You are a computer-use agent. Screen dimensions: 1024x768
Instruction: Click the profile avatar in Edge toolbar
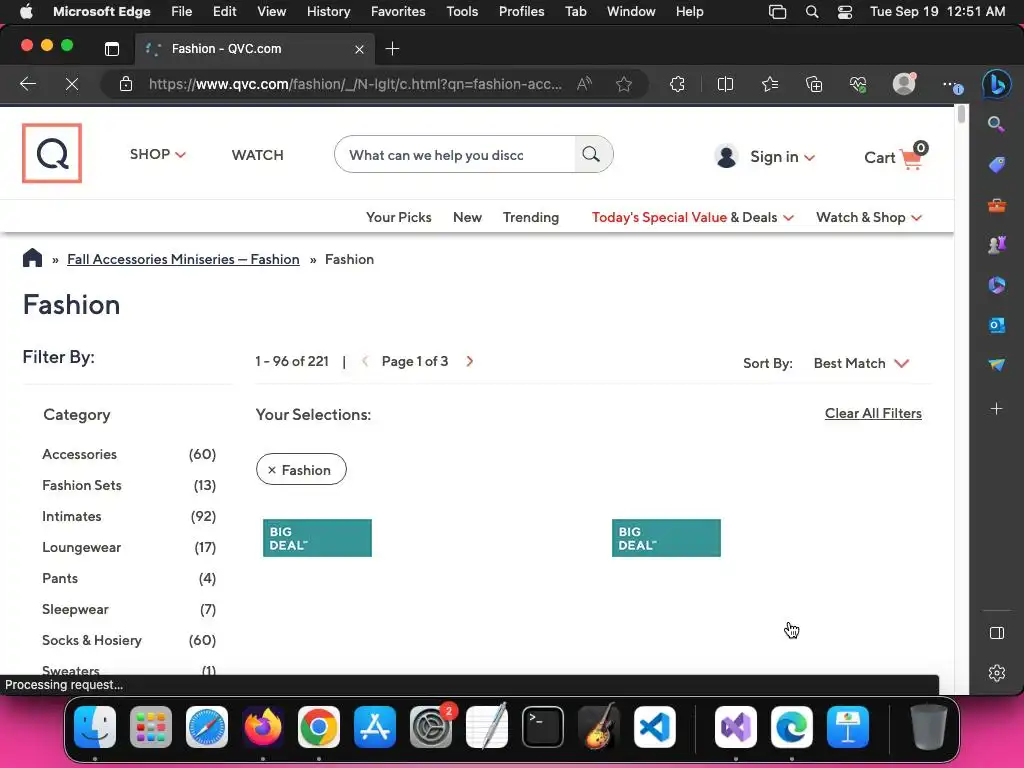[x=904, y=84]
